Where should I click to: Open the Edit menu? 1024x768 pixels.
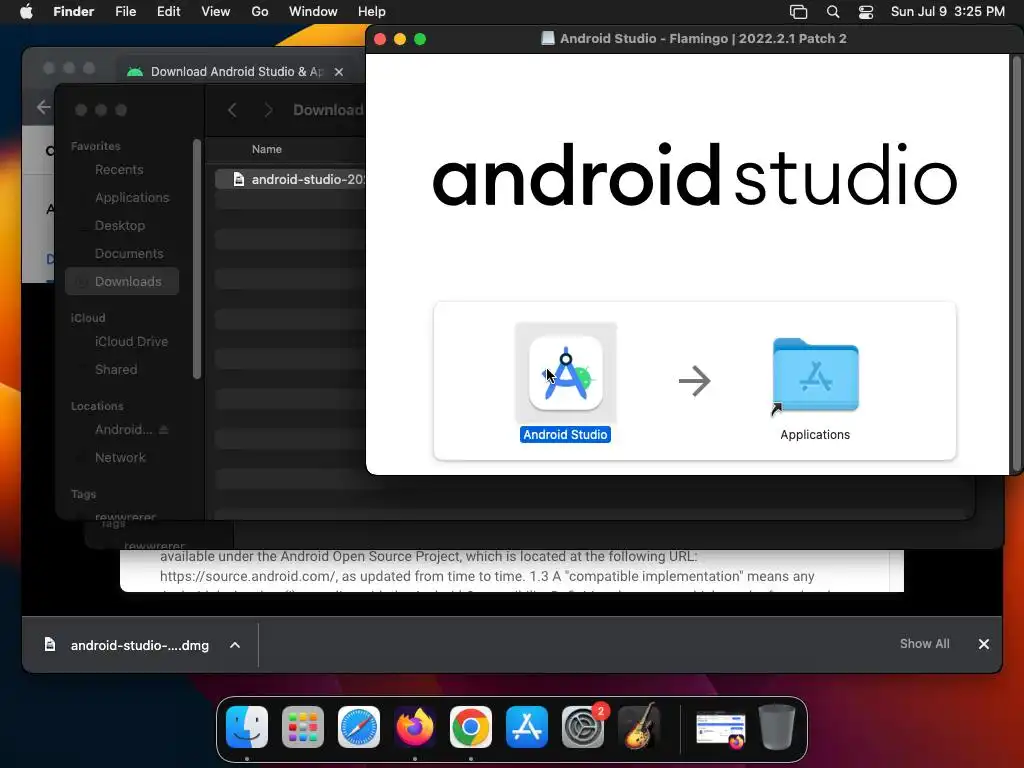(168, 12)
